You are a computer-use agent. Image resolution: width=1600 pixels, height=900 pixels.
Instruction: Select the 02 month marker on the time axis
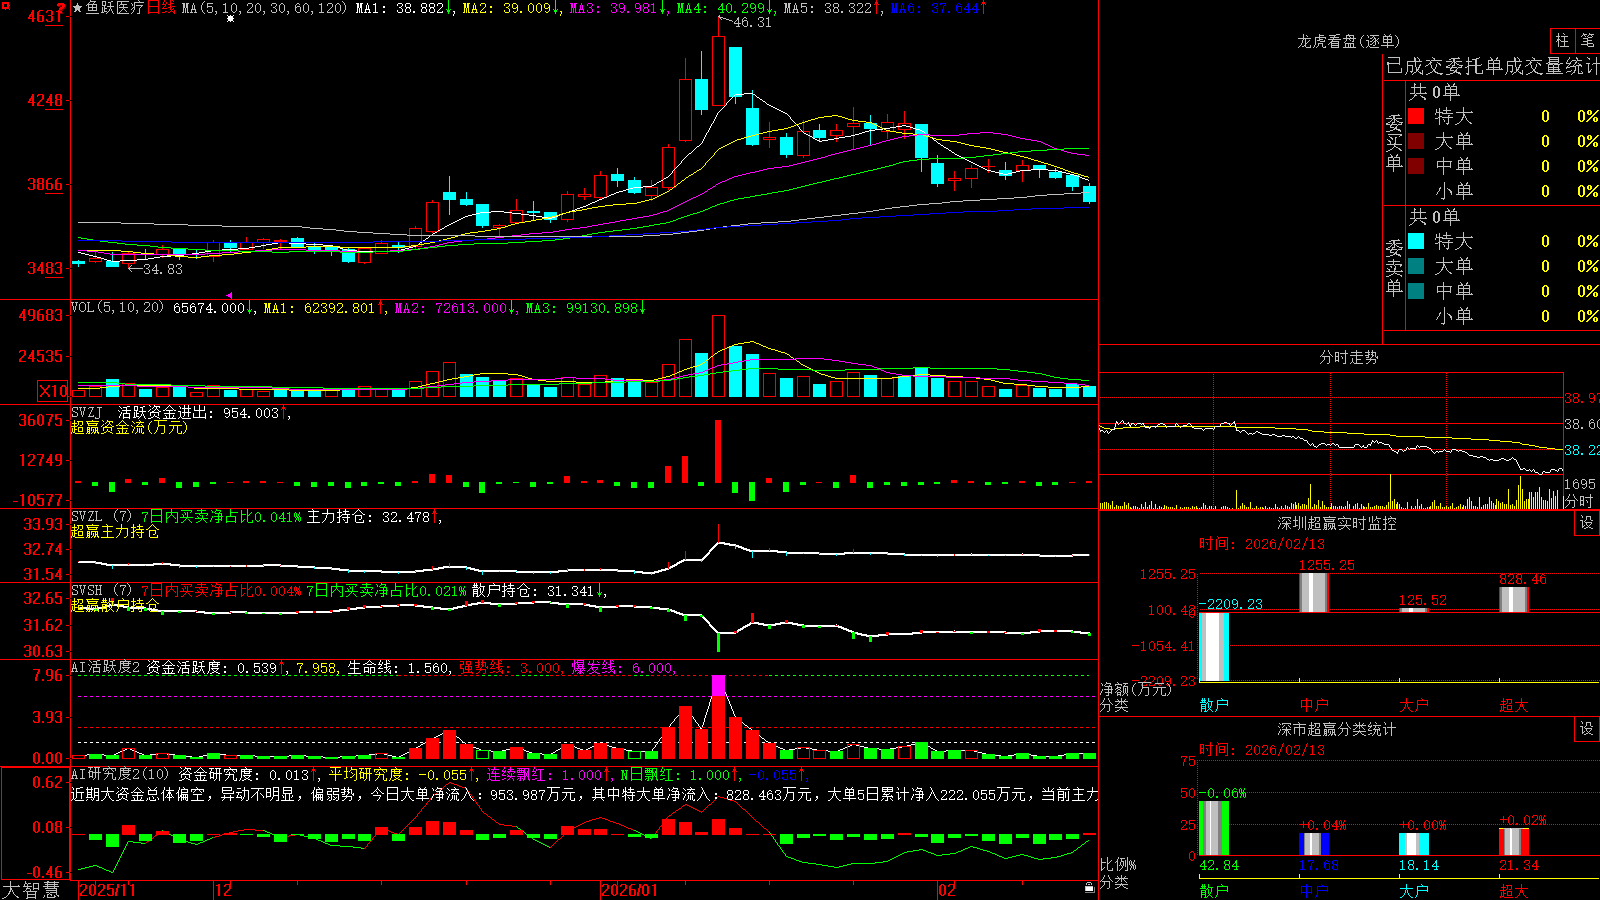pos(947,890)
